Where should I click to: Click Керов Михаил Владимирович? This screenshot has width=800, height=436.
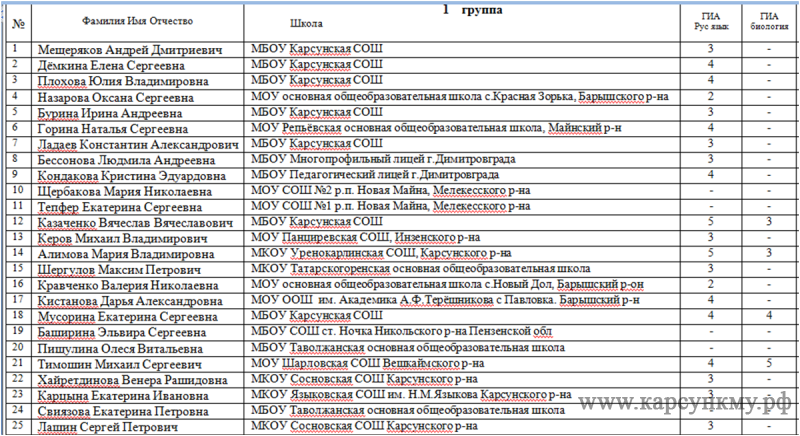(x=122, y=239)
